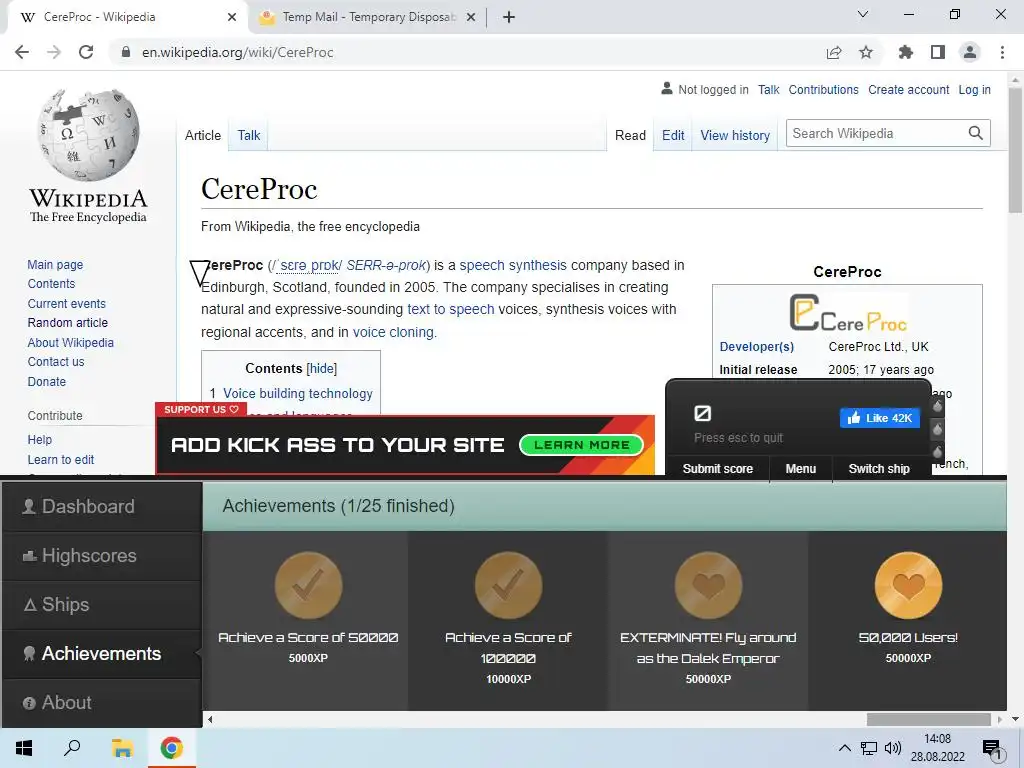
Task: Open a new browser tab
Action: coord(509,17)
